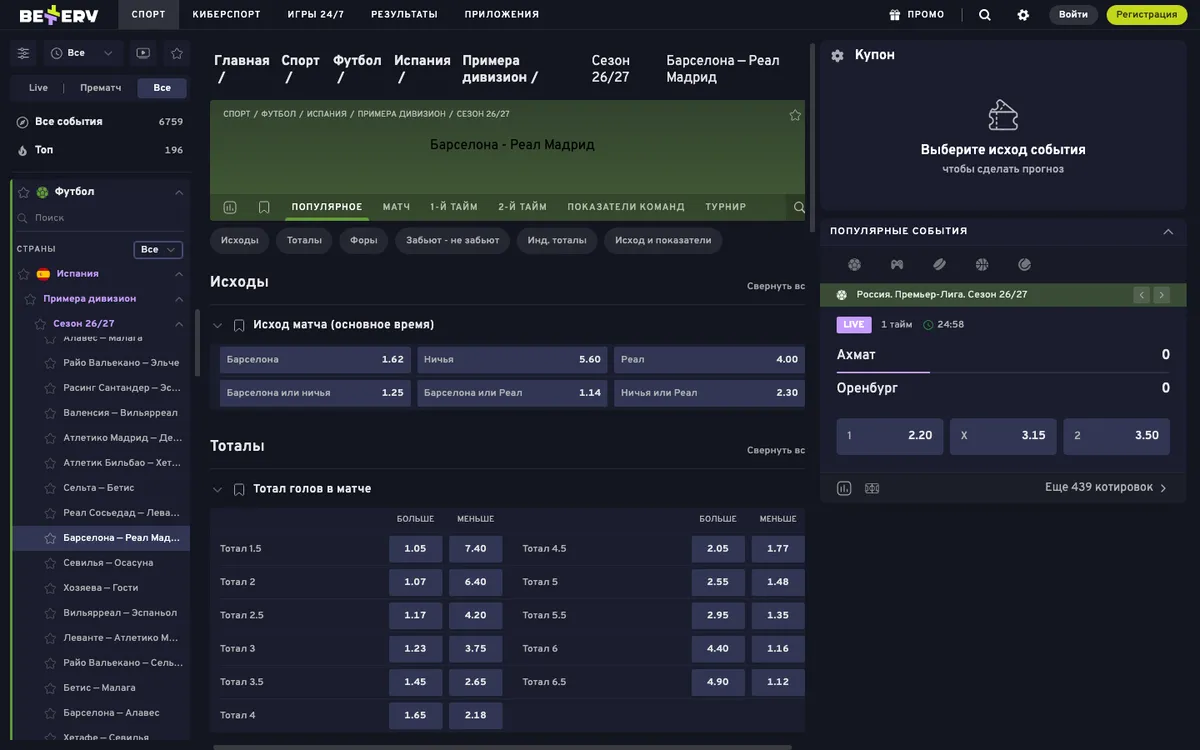Filter popular events by tennis icon

coord(1025,265)
